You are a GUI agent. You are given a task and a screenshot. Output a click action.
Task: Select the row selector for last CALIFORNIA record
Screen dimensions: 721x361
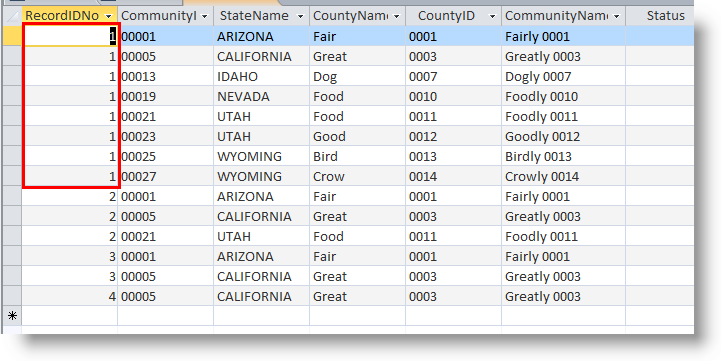pyautogui.click(x=12, y=296)
